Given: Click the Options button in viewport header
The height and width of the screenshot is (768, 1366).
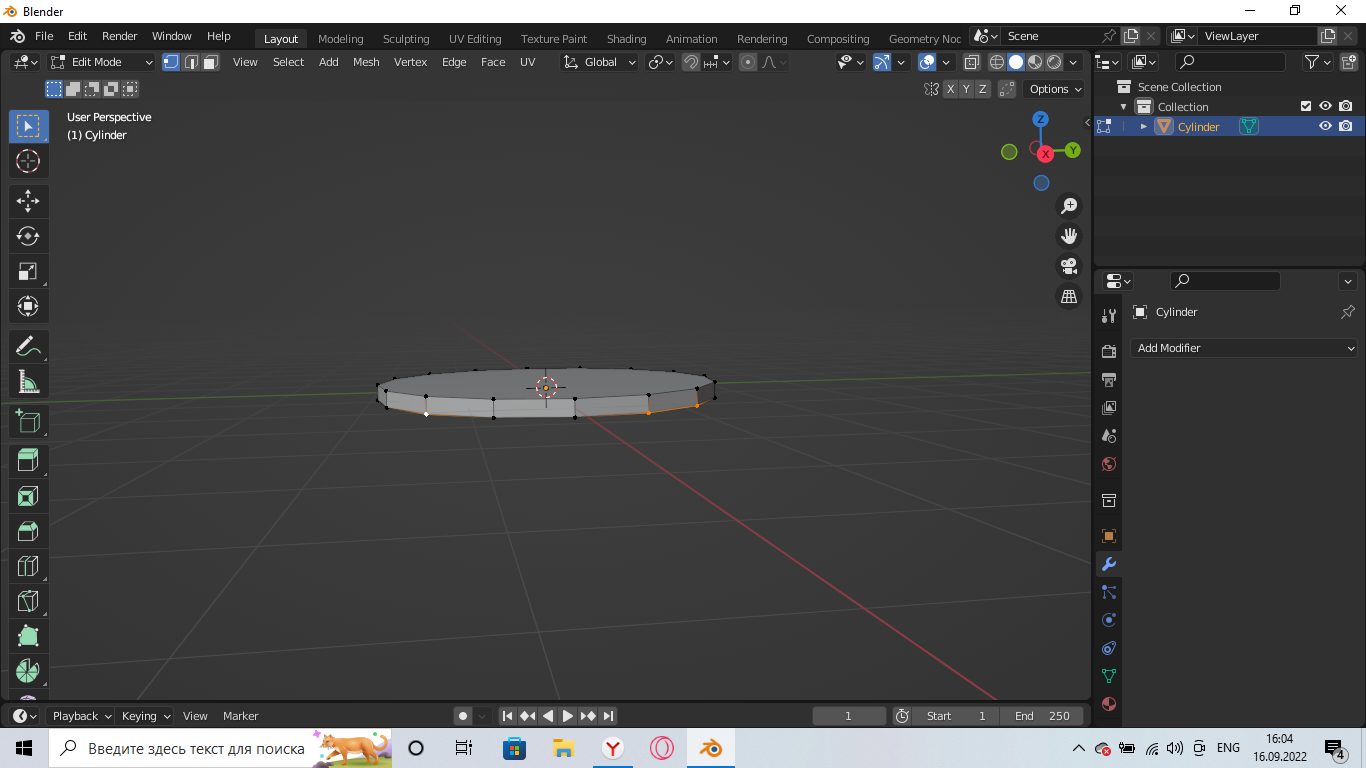Looking at the screenshot, I should click(1054, 89).
